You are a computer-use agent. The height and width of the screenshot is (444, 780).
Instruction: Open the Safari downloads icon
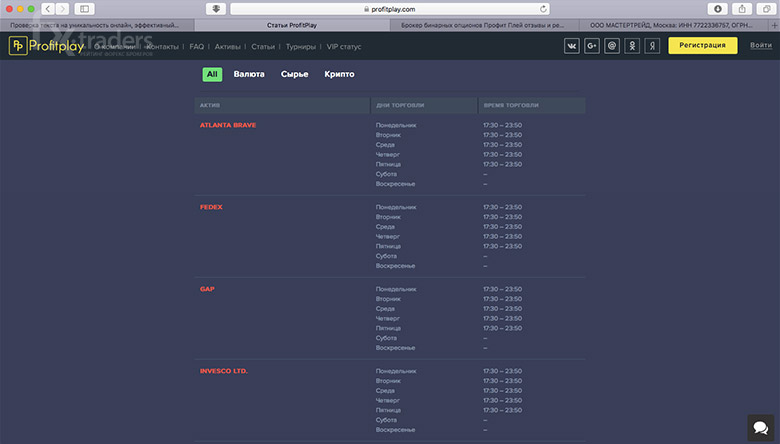(717, 9)
